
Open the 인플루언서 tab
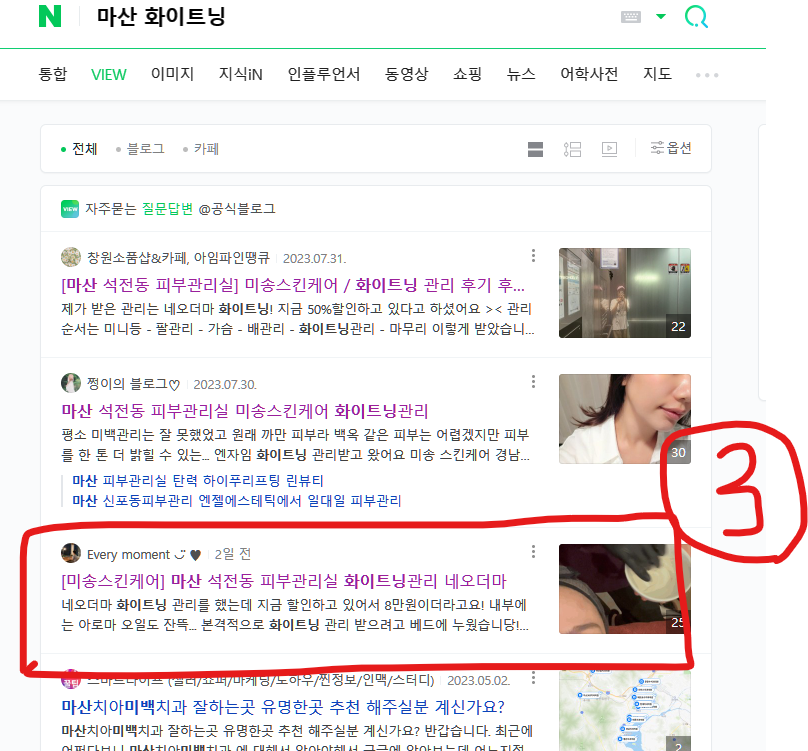tap(324, 74)
